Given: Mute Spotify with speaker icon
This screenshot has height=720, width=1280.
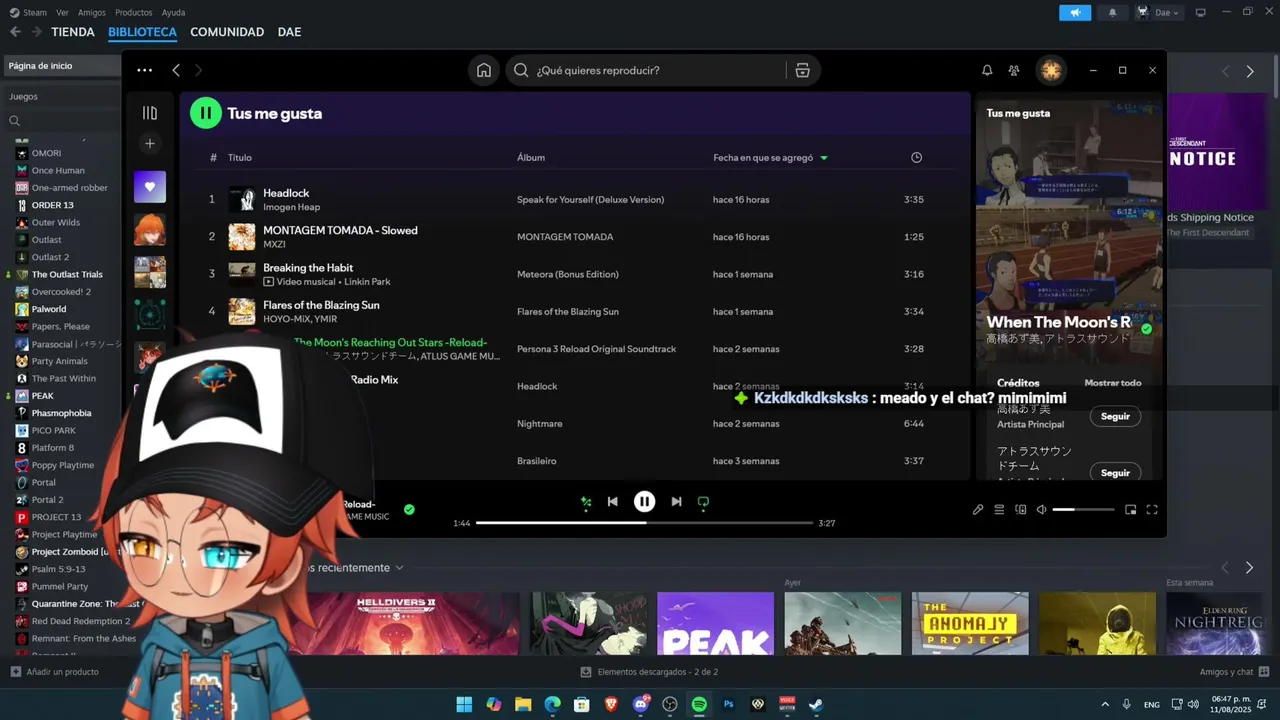Looking at the screenshot, I should tap(1041, 510).
